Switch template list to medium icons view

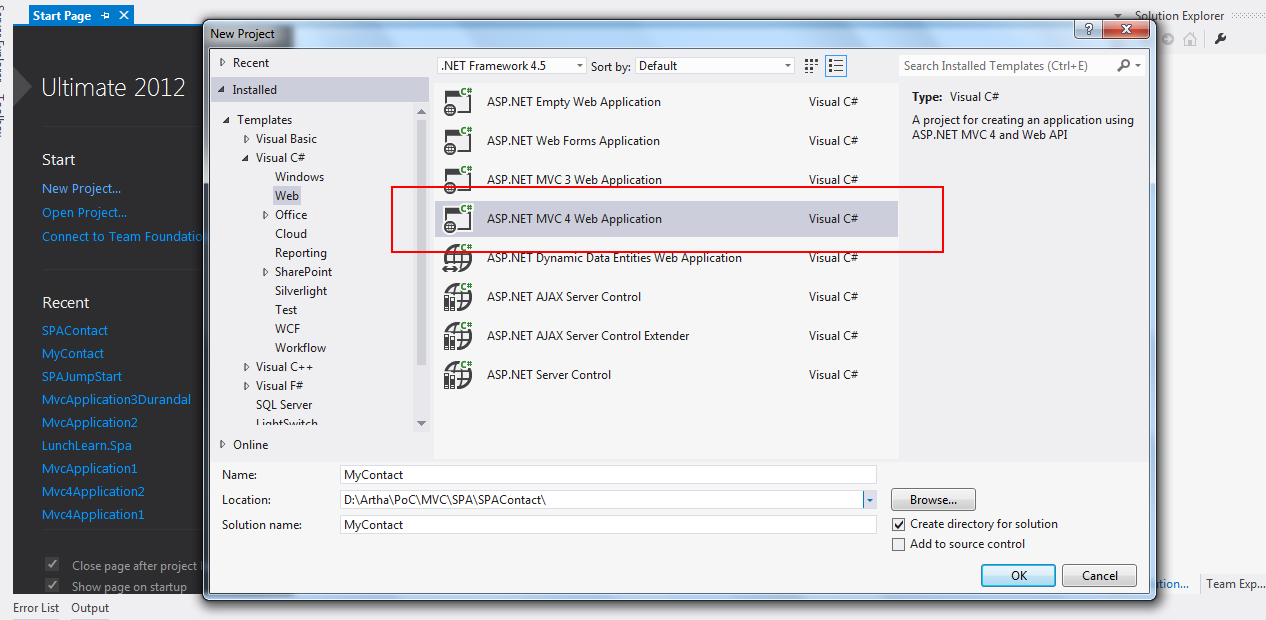tap(837, 66)
